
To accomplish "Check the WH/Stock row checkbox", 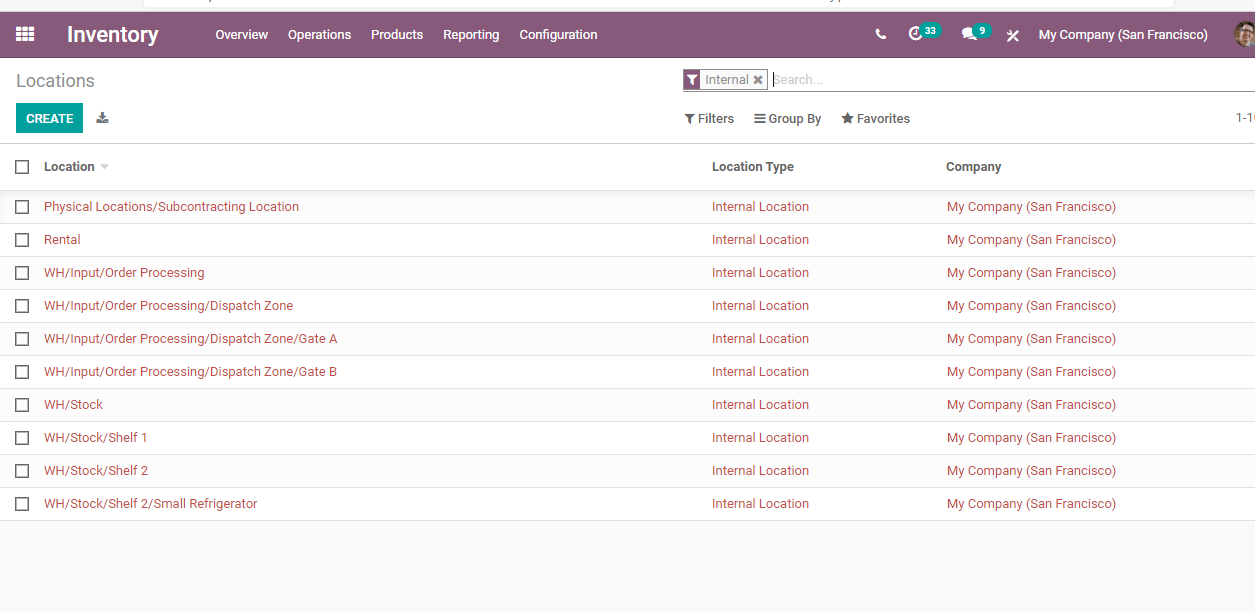I will [22, 405].
